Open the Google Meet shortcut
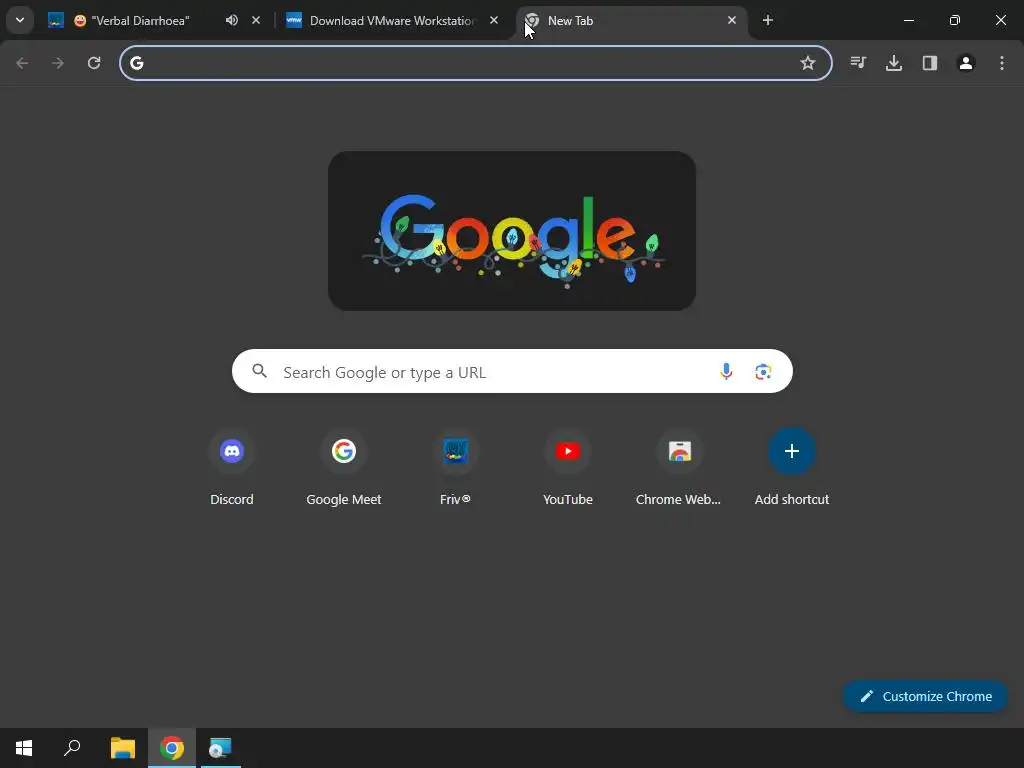The width and height of the screenshot is (1024, 768). (344, 468)
